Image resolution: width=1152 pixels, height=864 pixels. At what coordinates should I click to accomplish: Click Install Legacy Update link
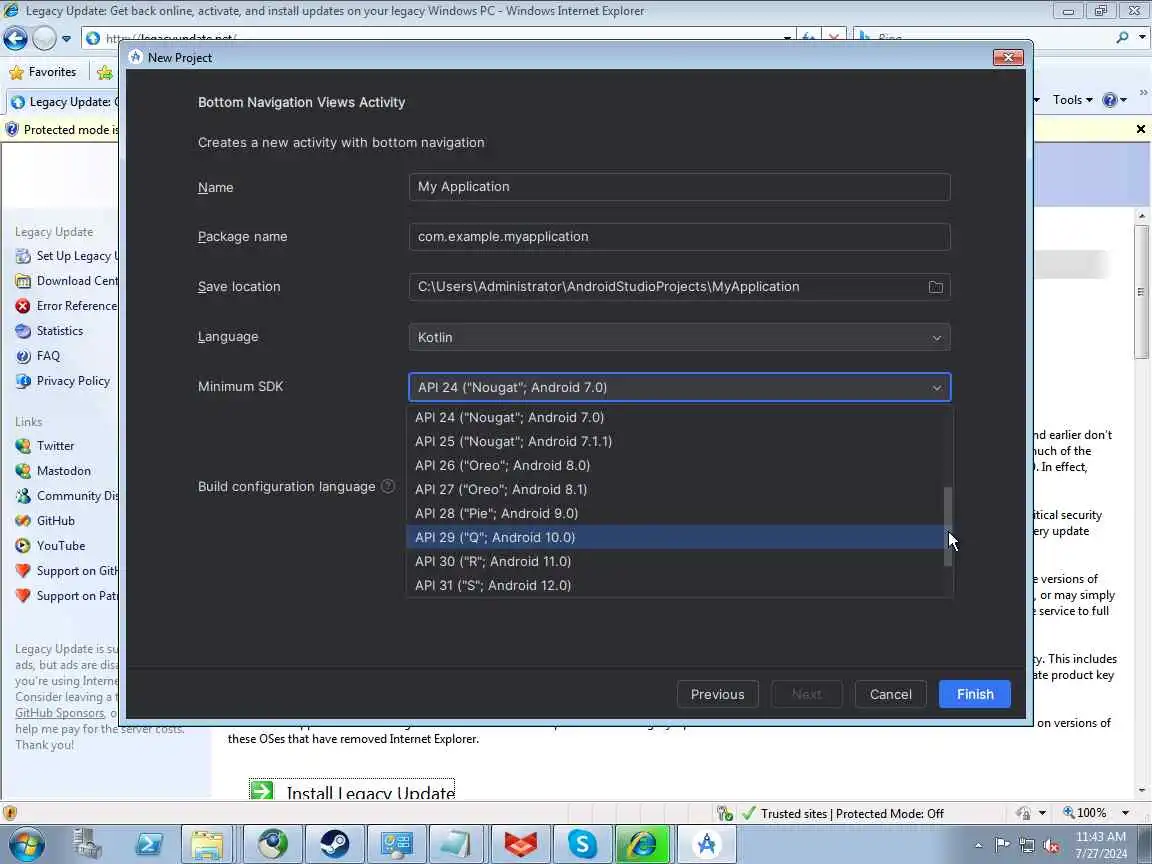pos(352,792)
